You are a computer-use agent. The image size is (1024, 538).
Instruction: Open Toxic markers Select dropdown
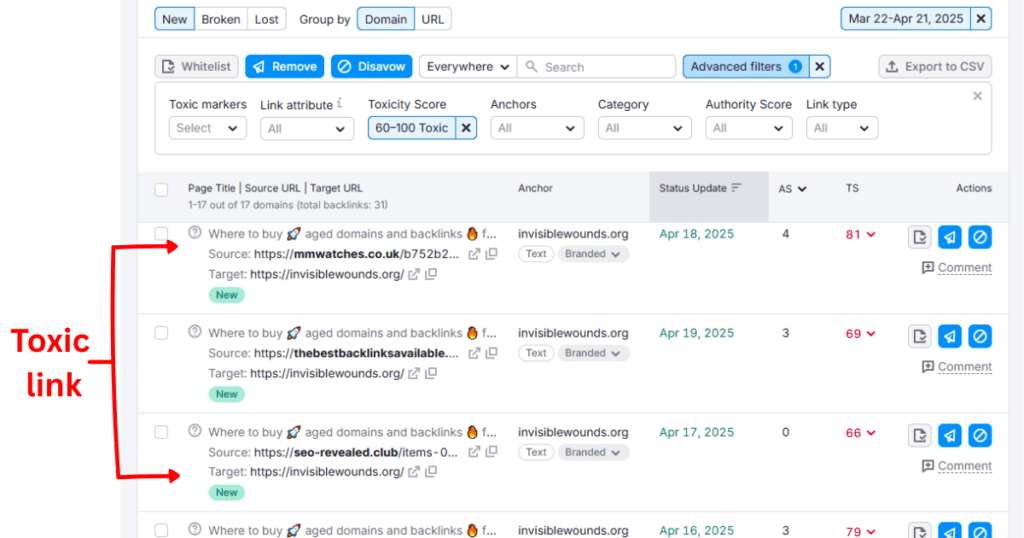pyautogui.click(x=208, y=128)
